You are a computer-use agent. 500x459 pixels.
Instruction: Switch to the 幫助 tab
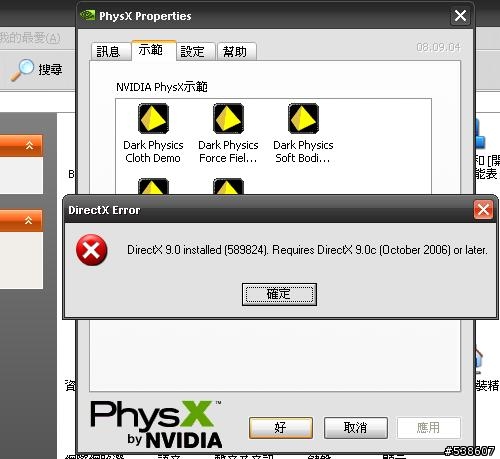[237, 51]
